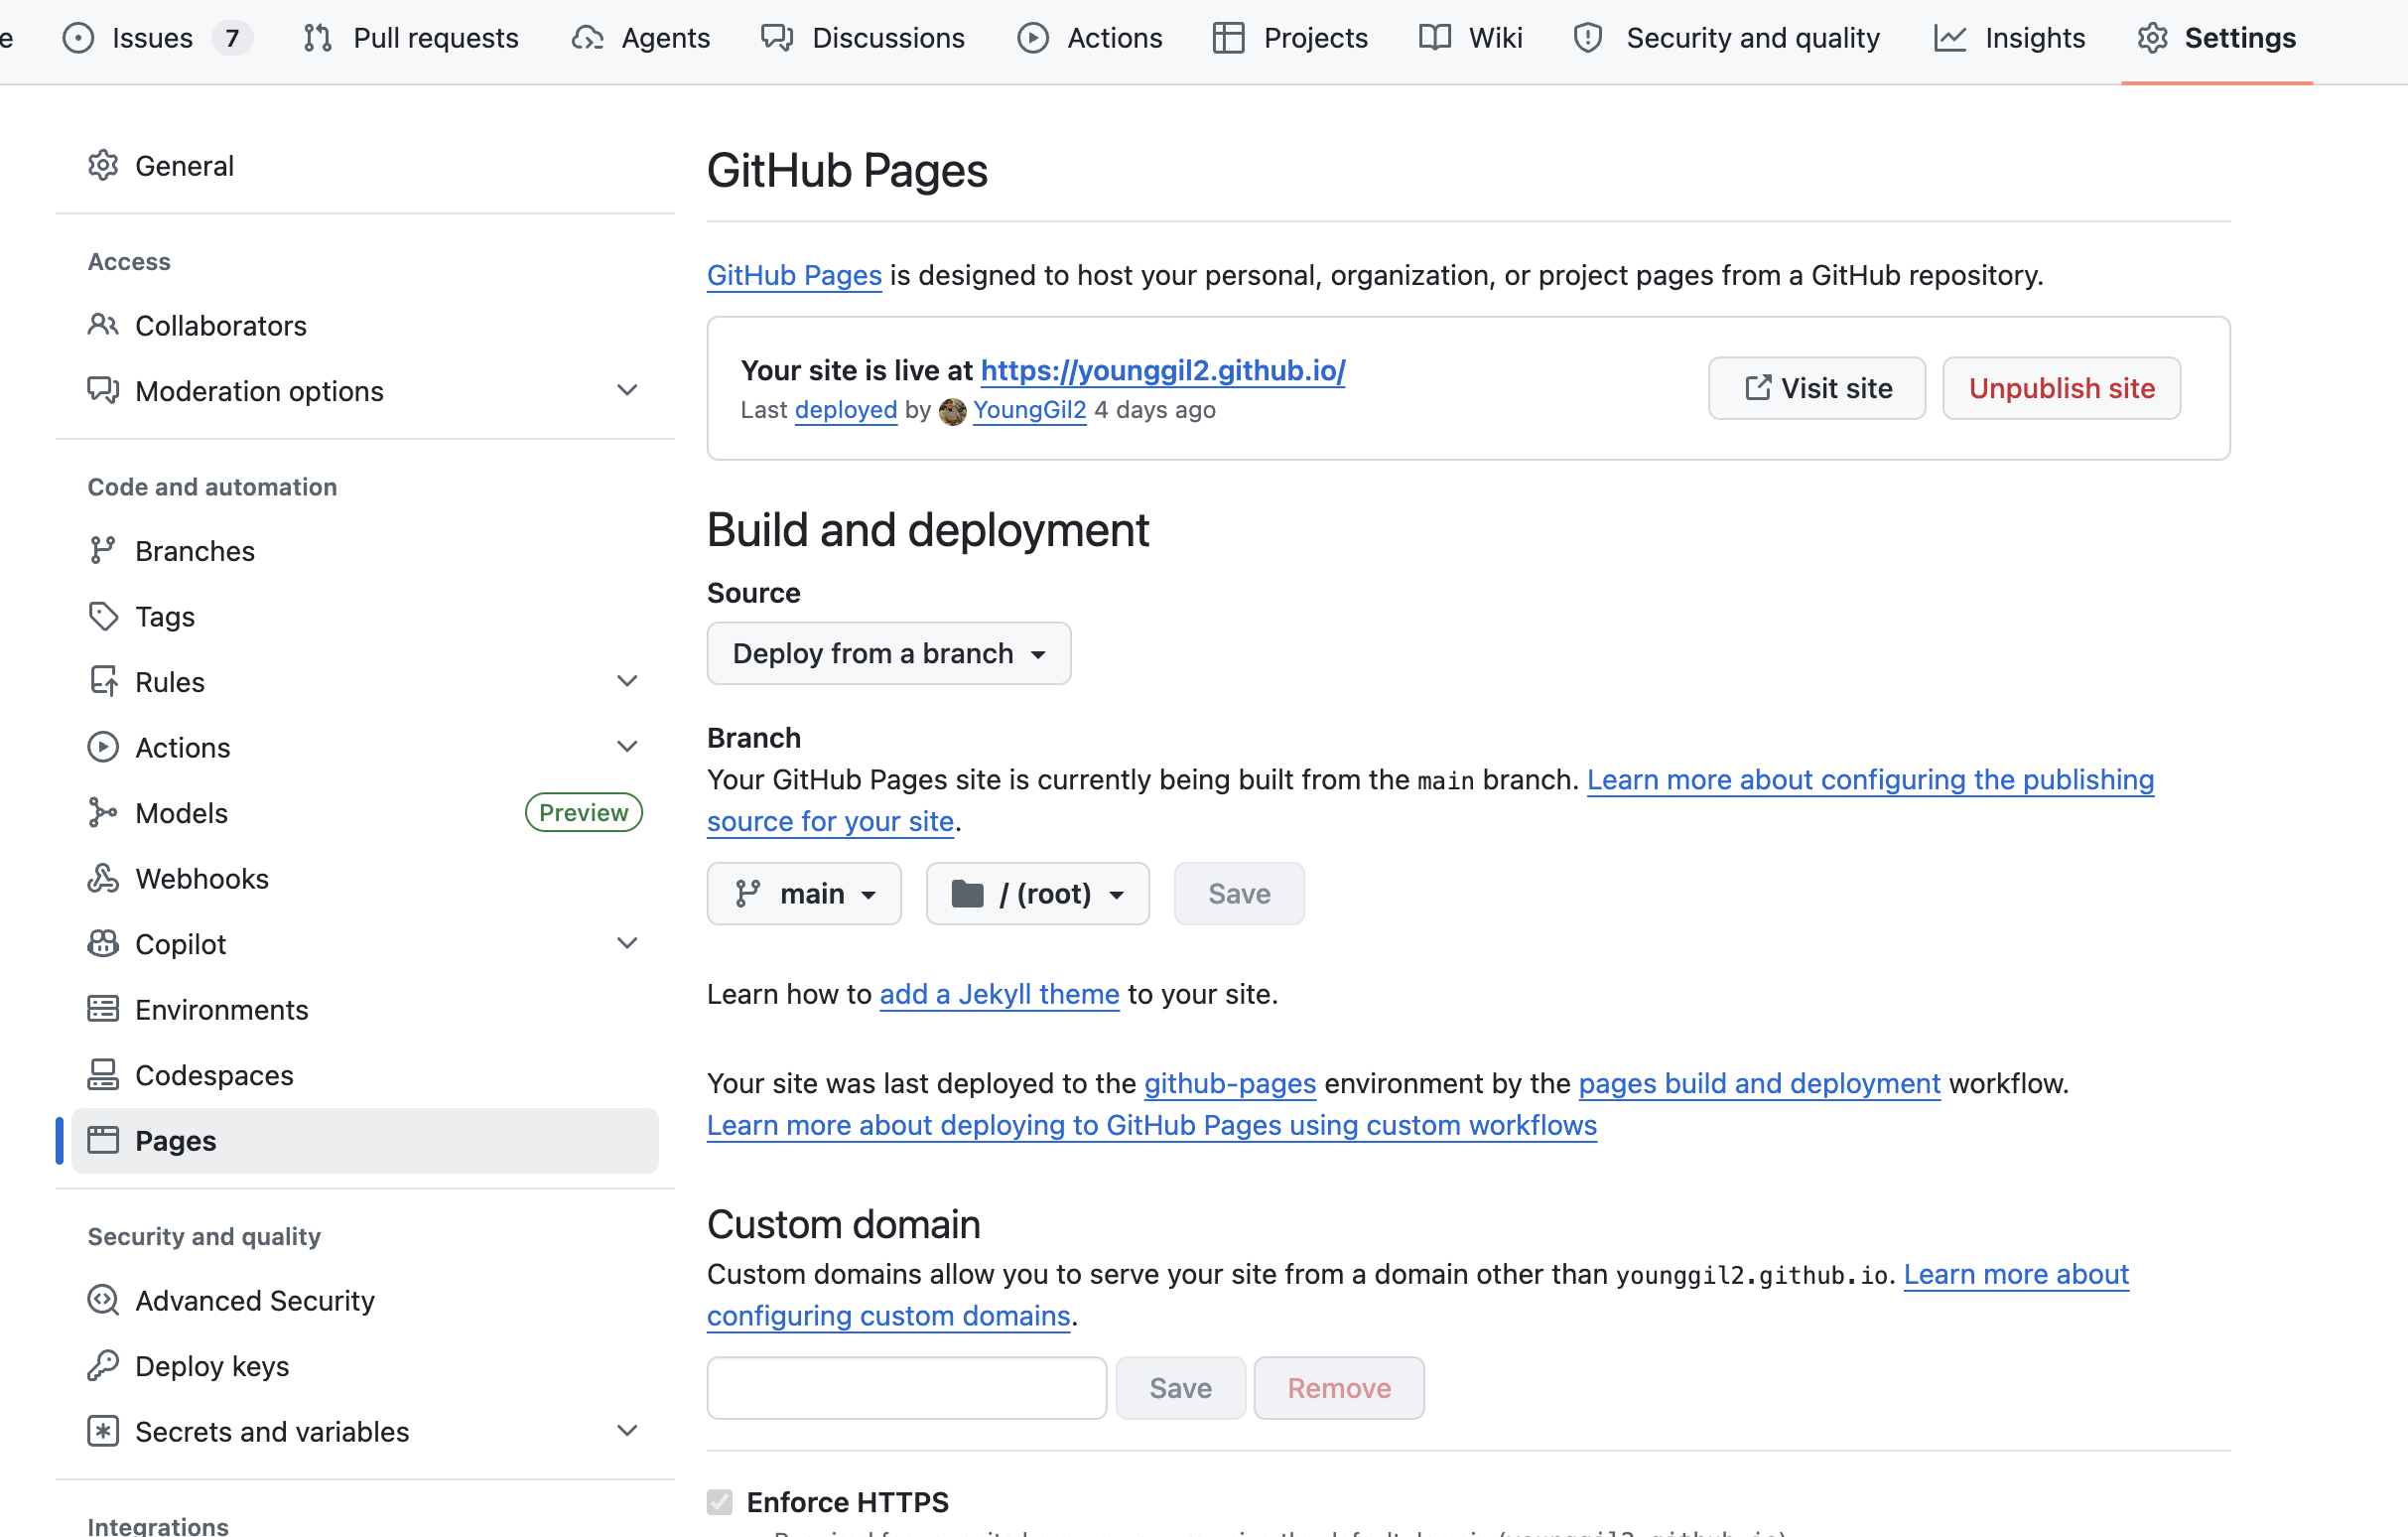
Task: Click the Wiki book icon
Action: [1435, 38]
